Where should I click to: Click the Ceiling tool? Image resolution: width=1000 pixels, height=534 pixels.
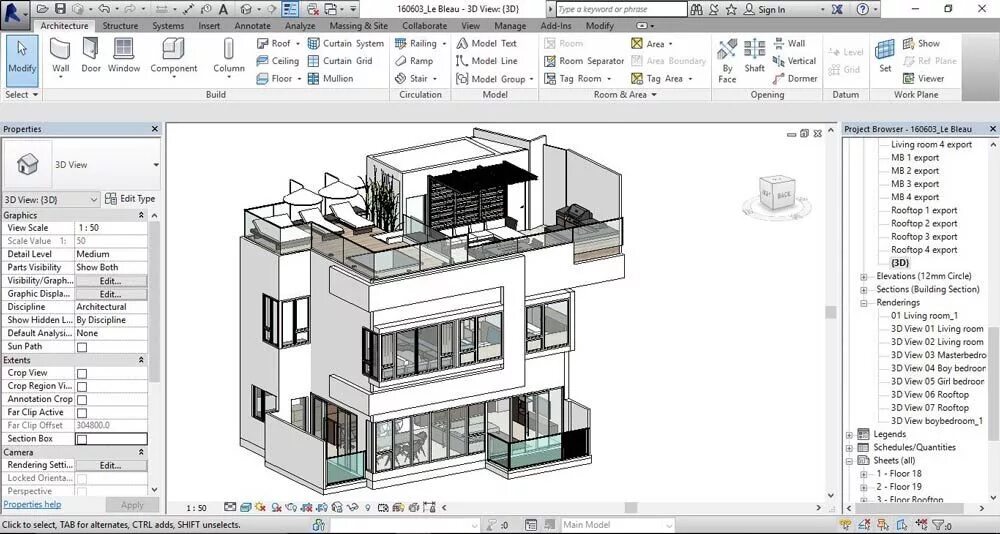tap(277, 61)
